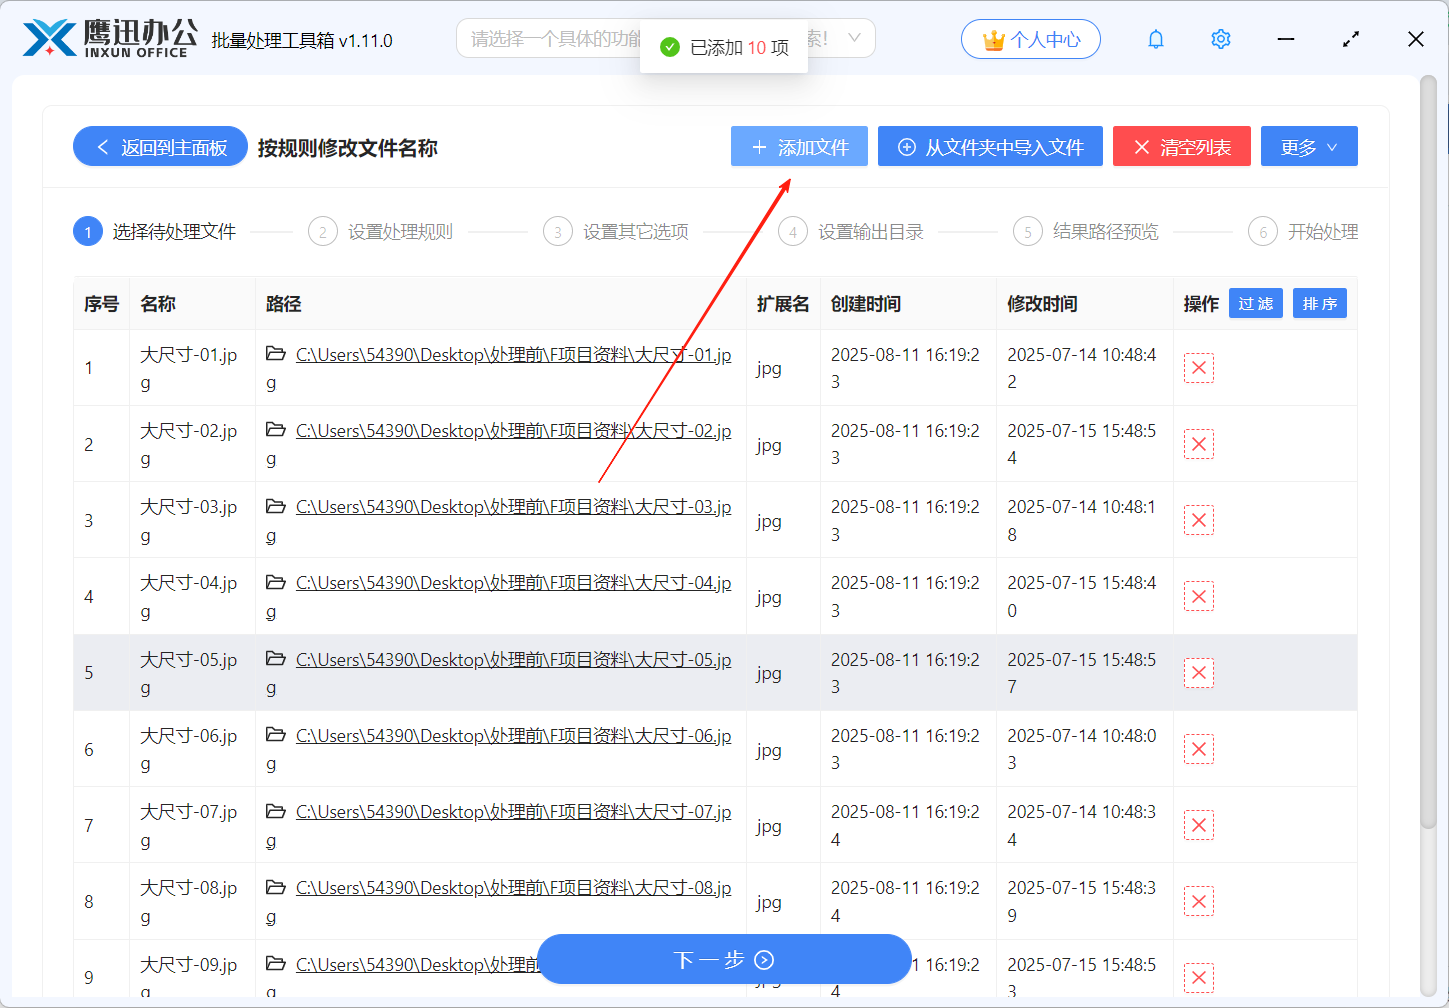Click 下一步 button

pyautogui.click(x=724, y=960)
